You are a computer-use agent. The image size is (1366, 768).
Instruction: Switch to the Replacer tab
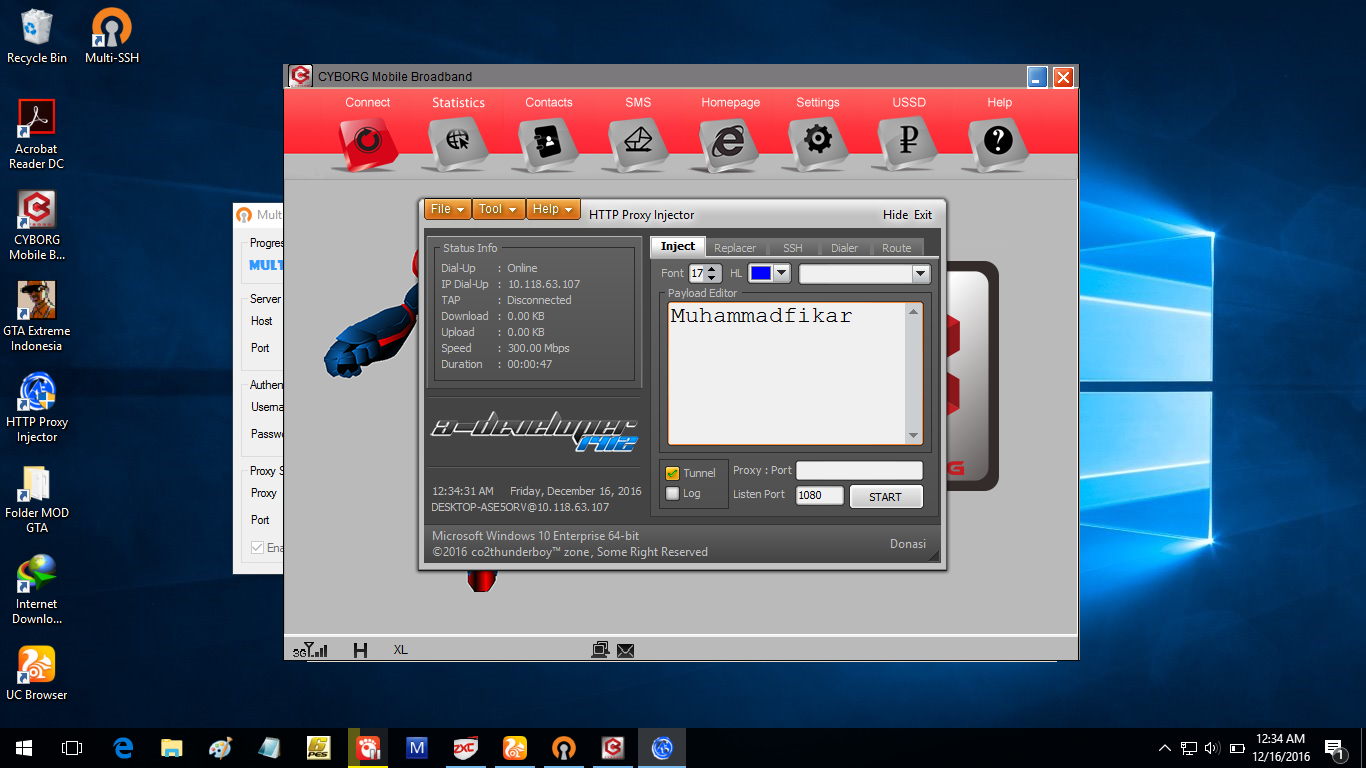coord(735,248)
